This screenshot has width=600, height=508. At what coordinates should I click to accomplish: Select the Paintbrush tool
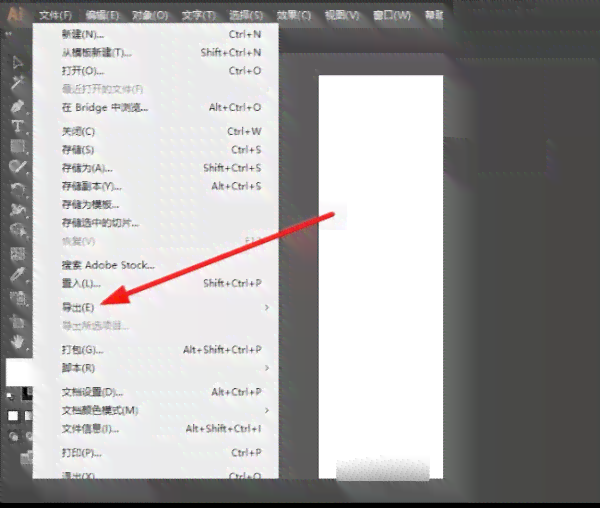[x=18, y=167]
